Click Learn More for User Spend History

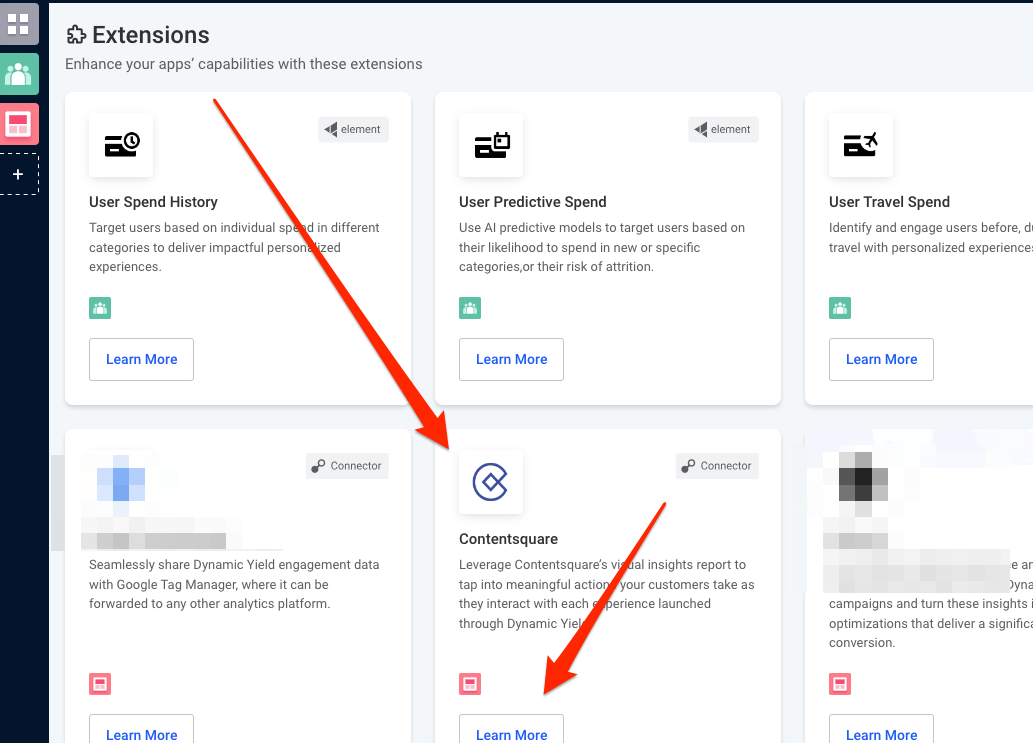[142, 360]
